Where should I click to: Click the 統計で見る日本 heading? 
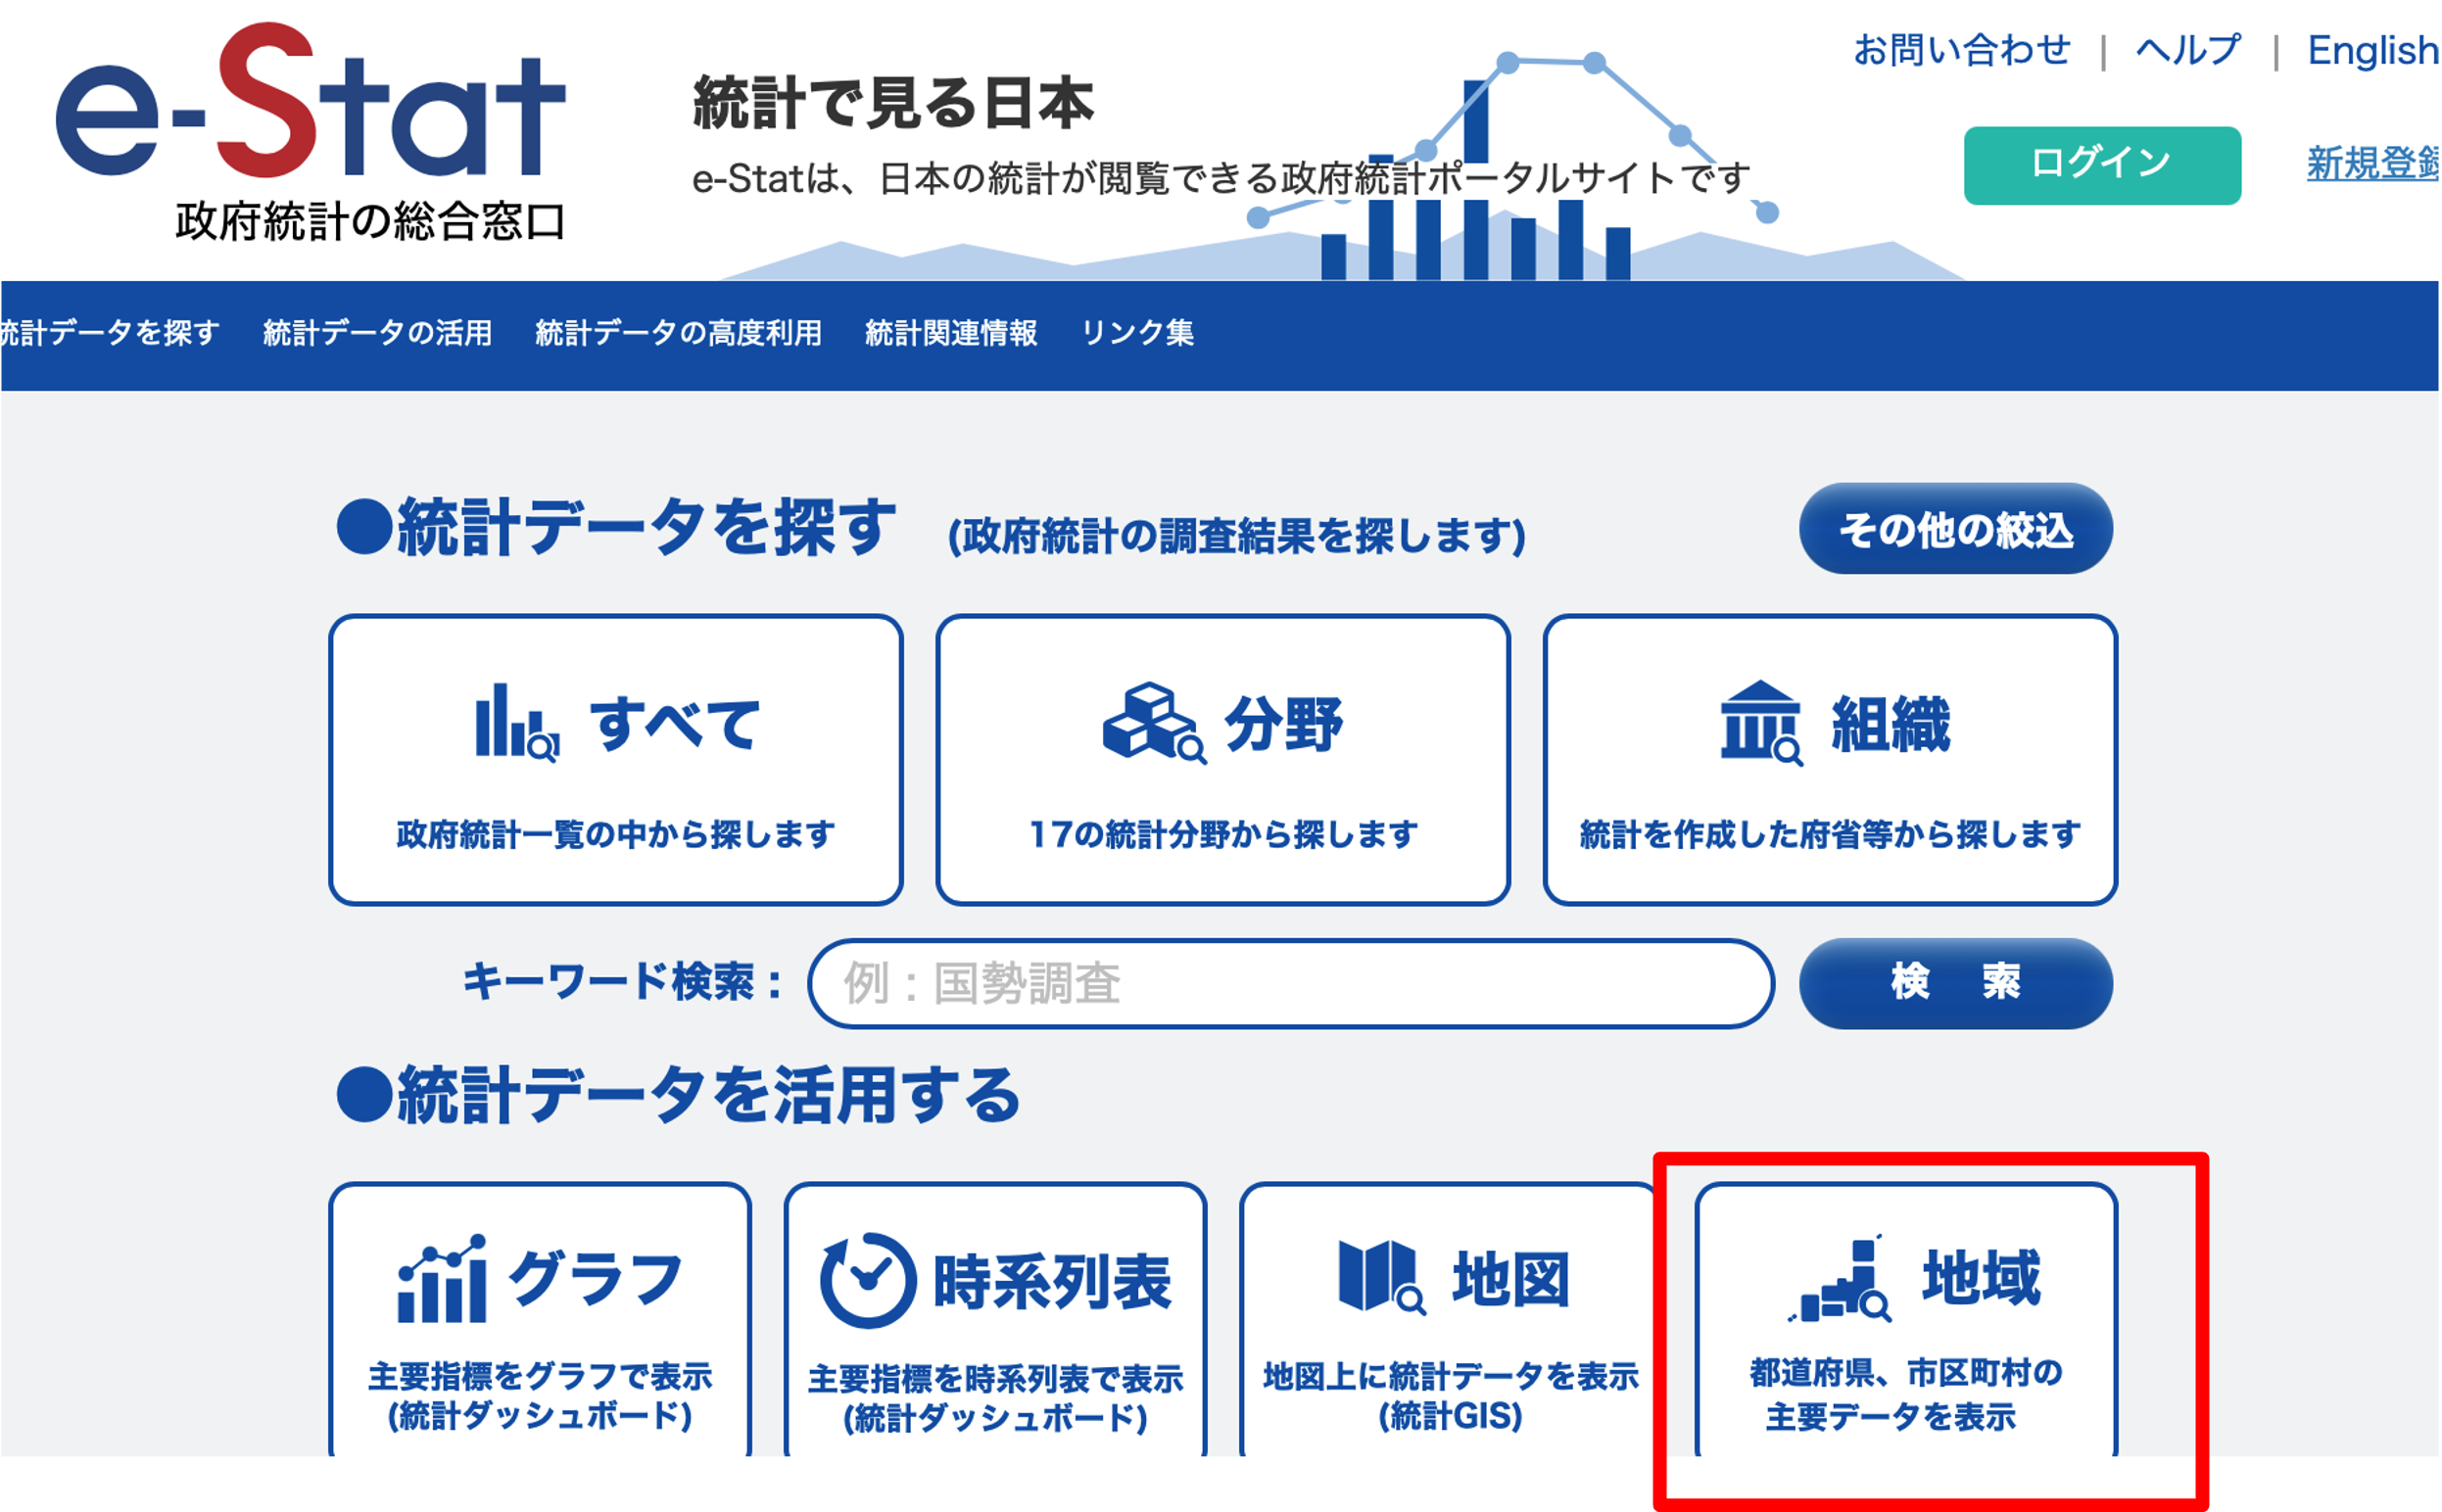point(893,103)
